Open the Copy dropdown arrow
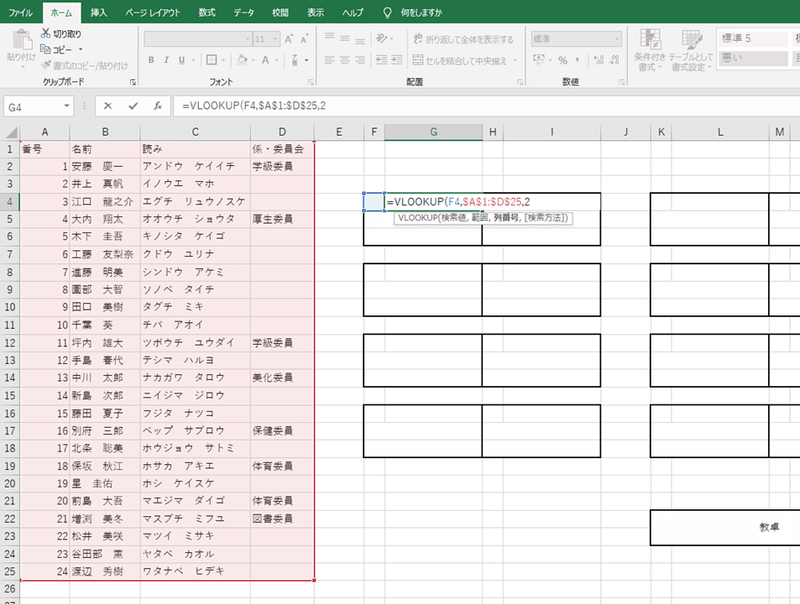 point(81,49)
